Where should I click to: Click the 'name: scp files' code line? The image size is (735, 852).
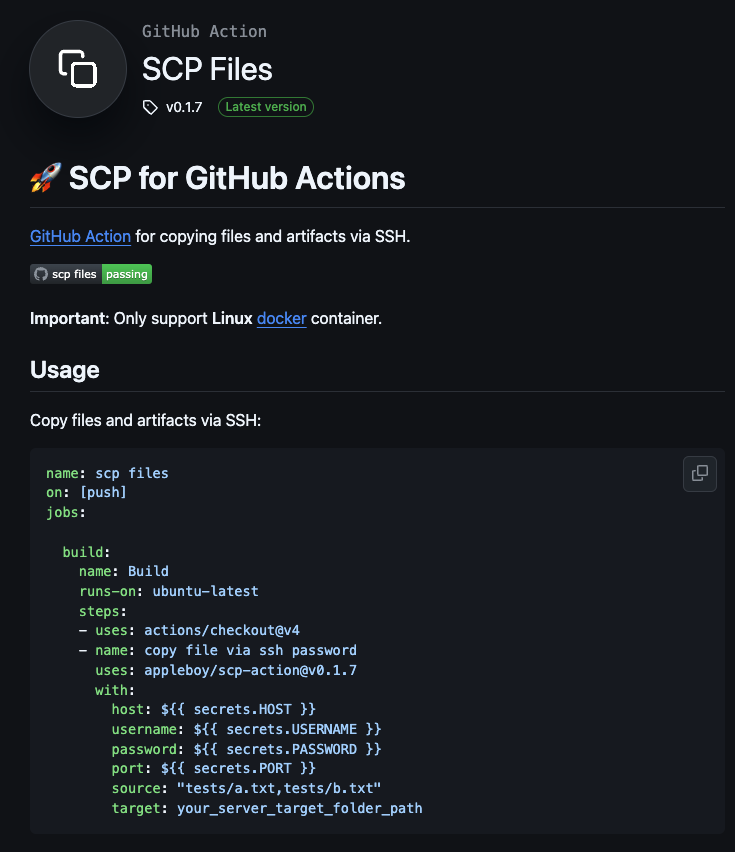(x=108, y=473)
